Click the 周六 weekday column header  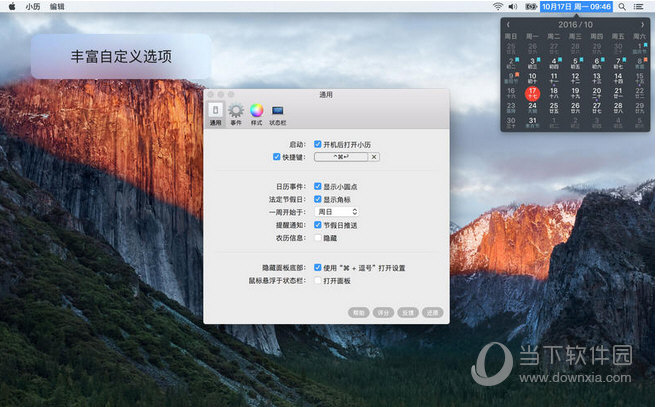pos(640,36)
